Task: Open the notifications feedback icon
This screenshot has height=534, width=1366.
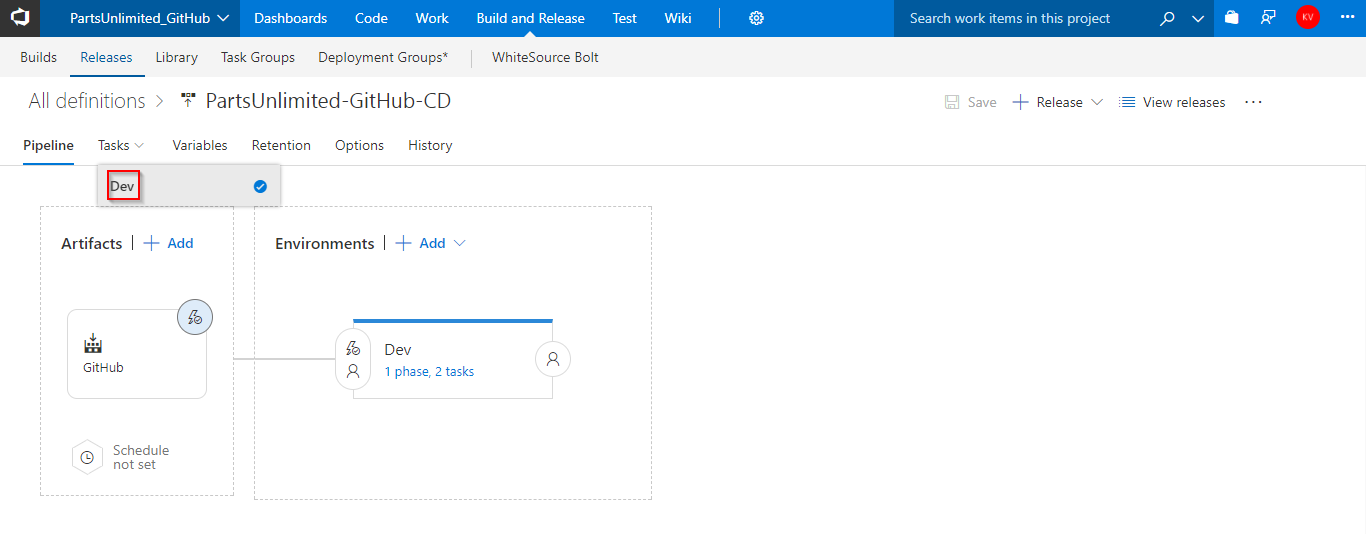Action: [x=1268, y=18]
